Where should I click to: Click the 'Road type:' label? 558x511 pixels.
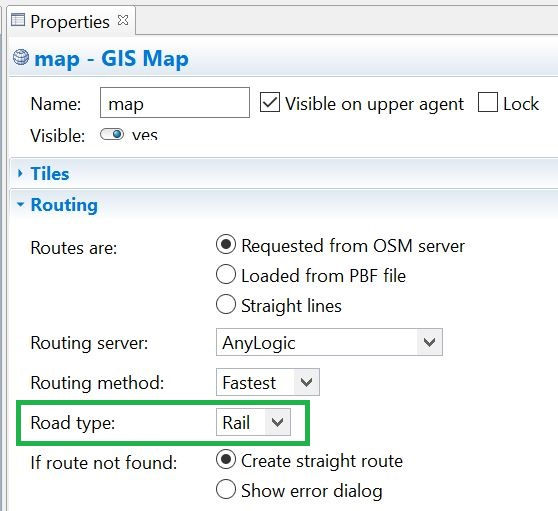[73, 423]
